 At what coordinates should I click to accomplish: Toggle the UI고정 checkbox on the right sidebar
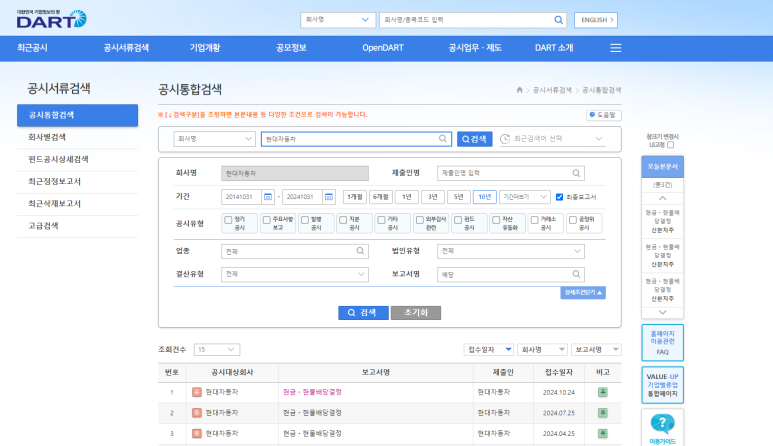[x=670, y=145]
